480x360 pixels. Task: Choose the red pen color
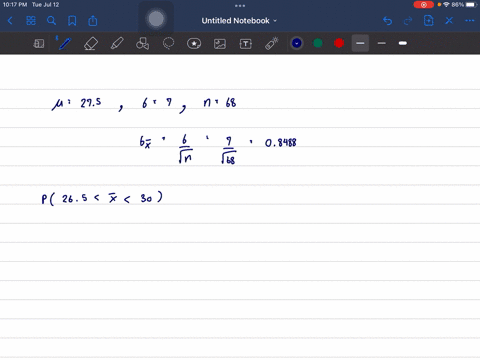pyautogui.click(x=339, y=43)
